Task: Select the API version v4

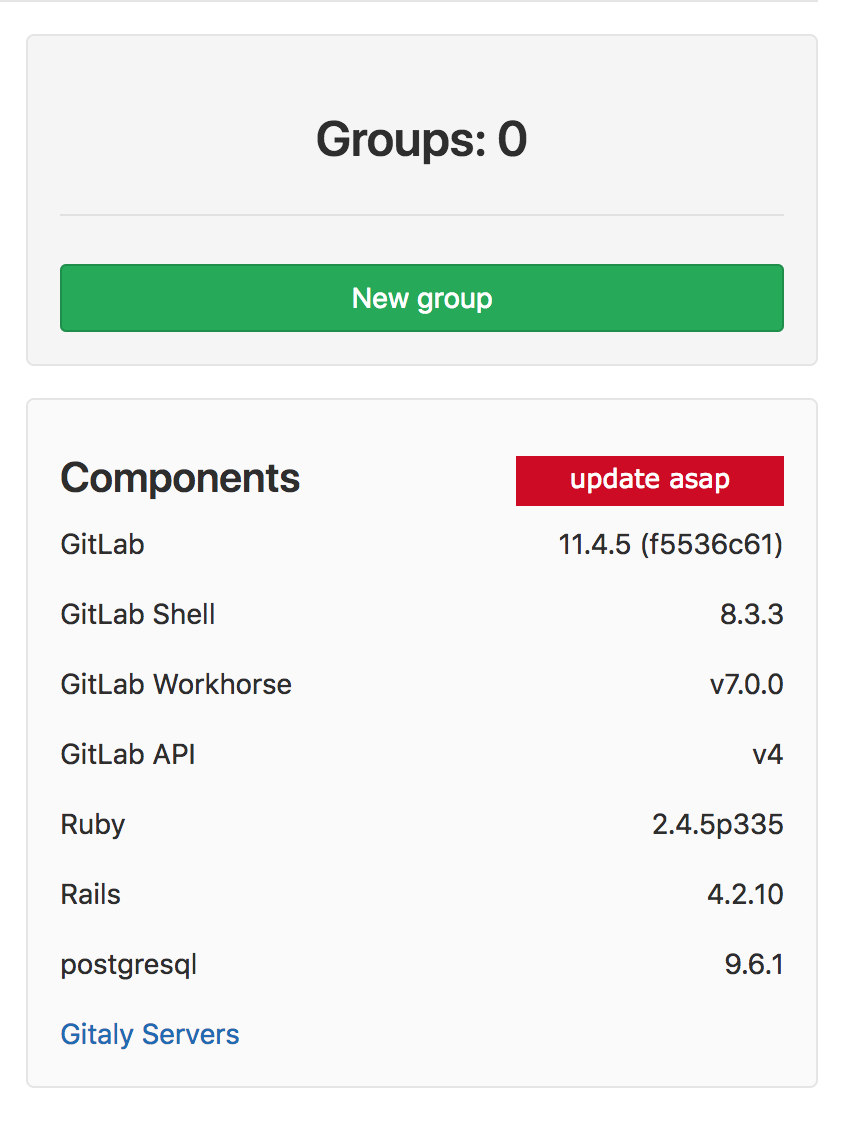Action: (767, 755)
